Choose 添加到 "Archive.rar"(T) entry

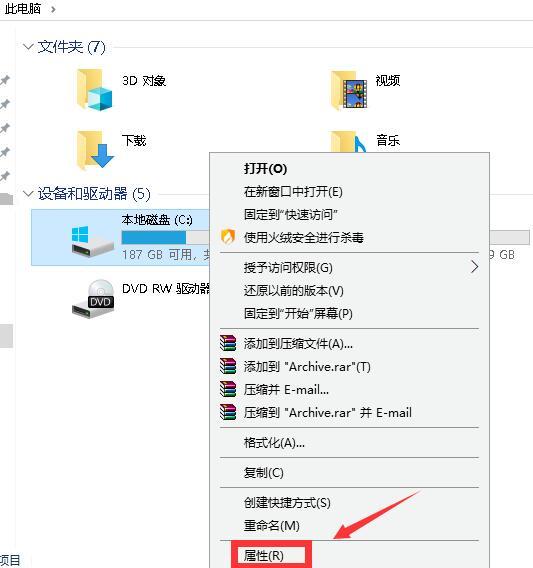tap(307, 367)
